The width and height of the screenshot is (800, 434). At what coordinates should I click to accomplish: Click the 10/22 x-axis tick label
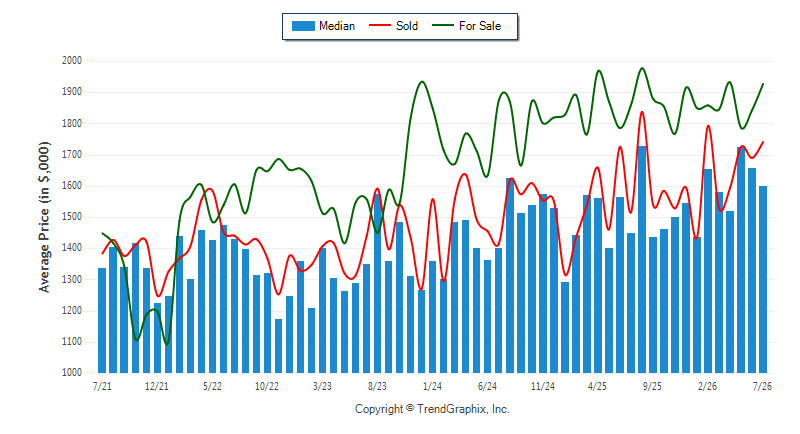pyautogui.click(x=267, y=386)
